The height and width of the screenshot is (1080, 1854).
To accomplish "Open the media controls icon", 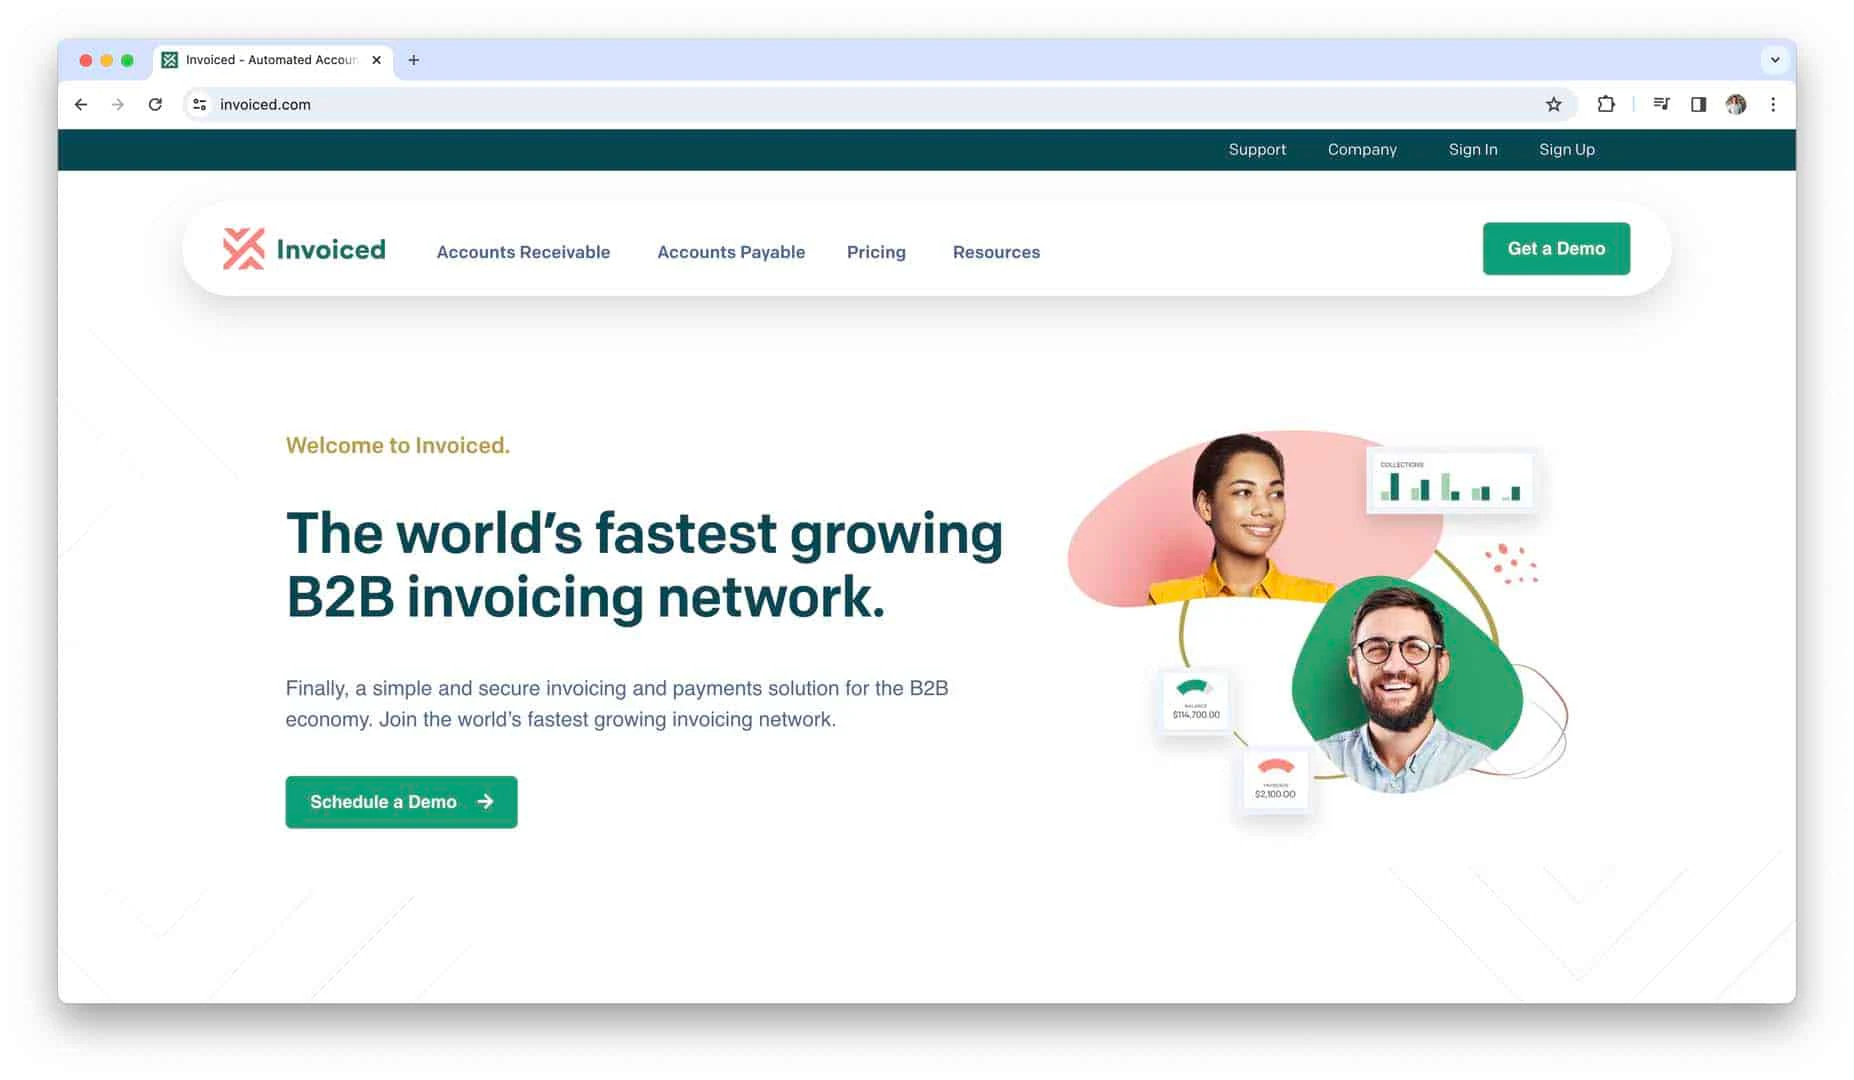I will pos(1661,104).
